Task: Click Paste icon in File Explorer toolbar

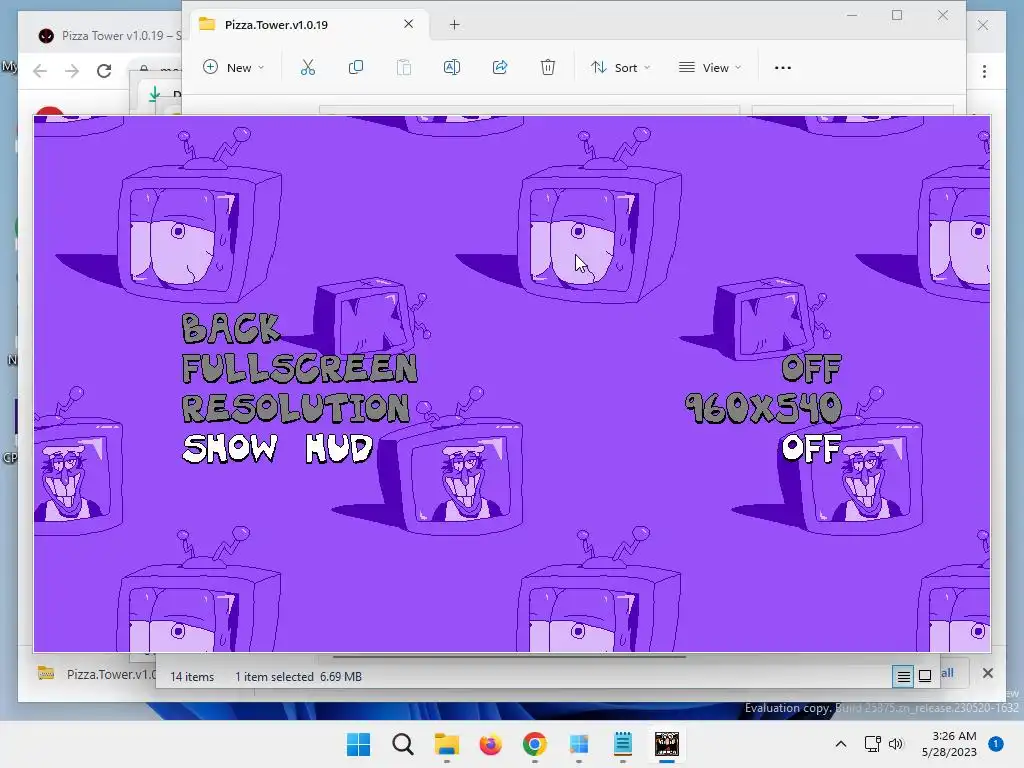Action: (x=404, y=67)
